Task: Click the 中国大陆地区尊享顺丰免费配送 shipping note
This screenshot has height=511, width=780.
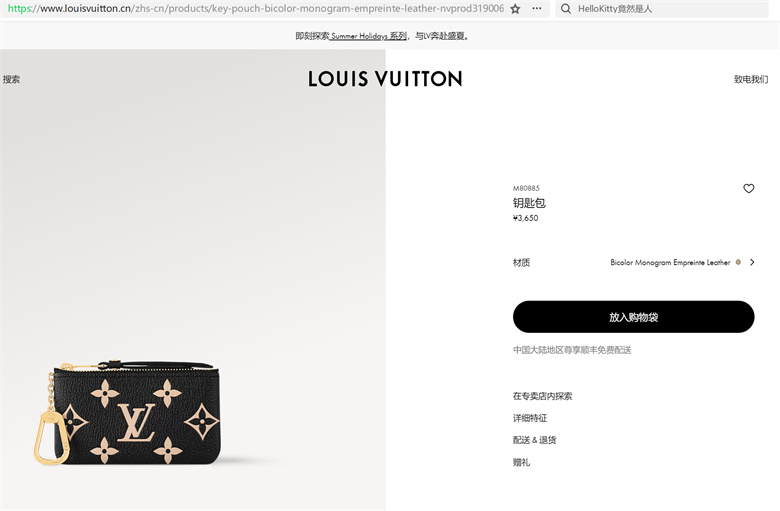Action: [572, 350]
